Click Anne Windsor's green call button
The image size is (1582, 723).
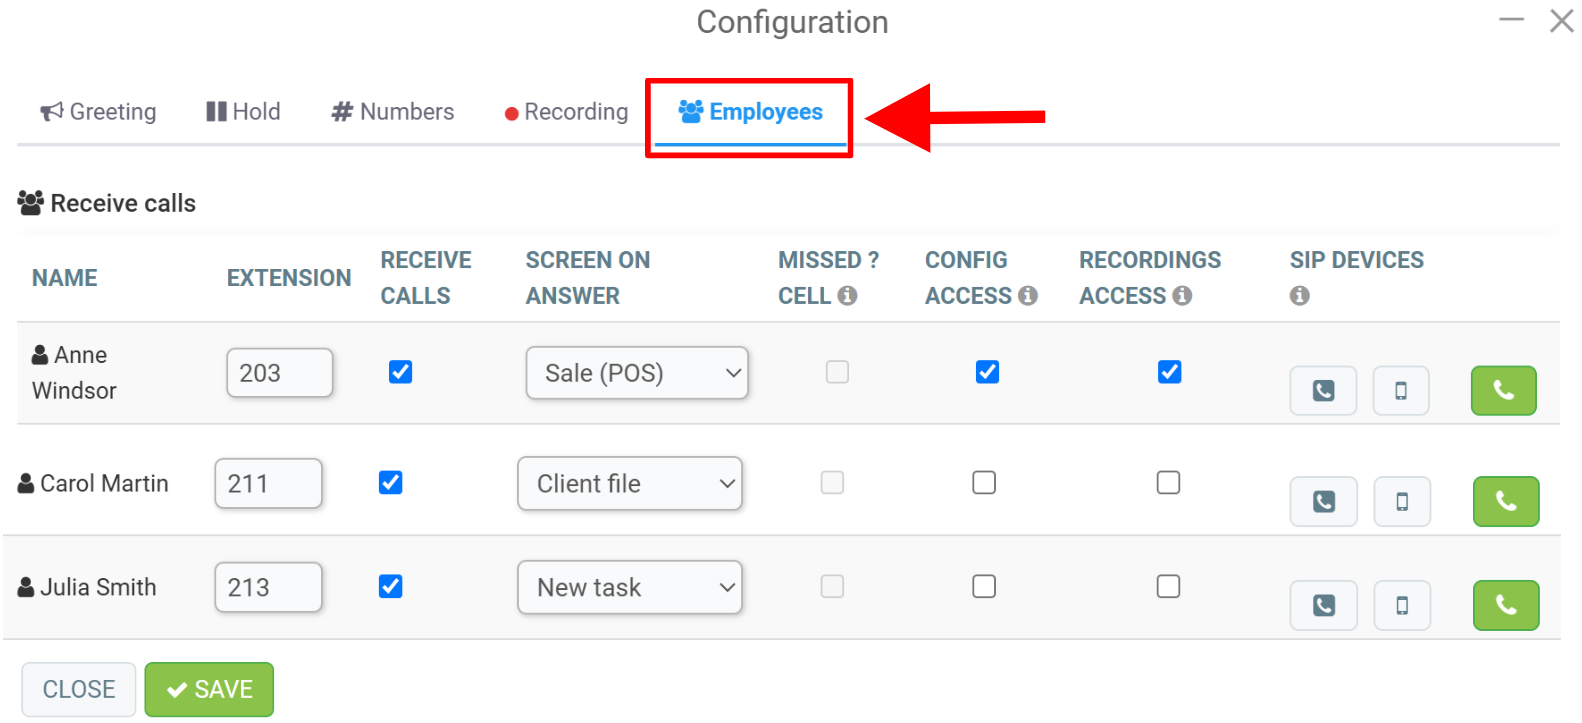pos(1503,390)
